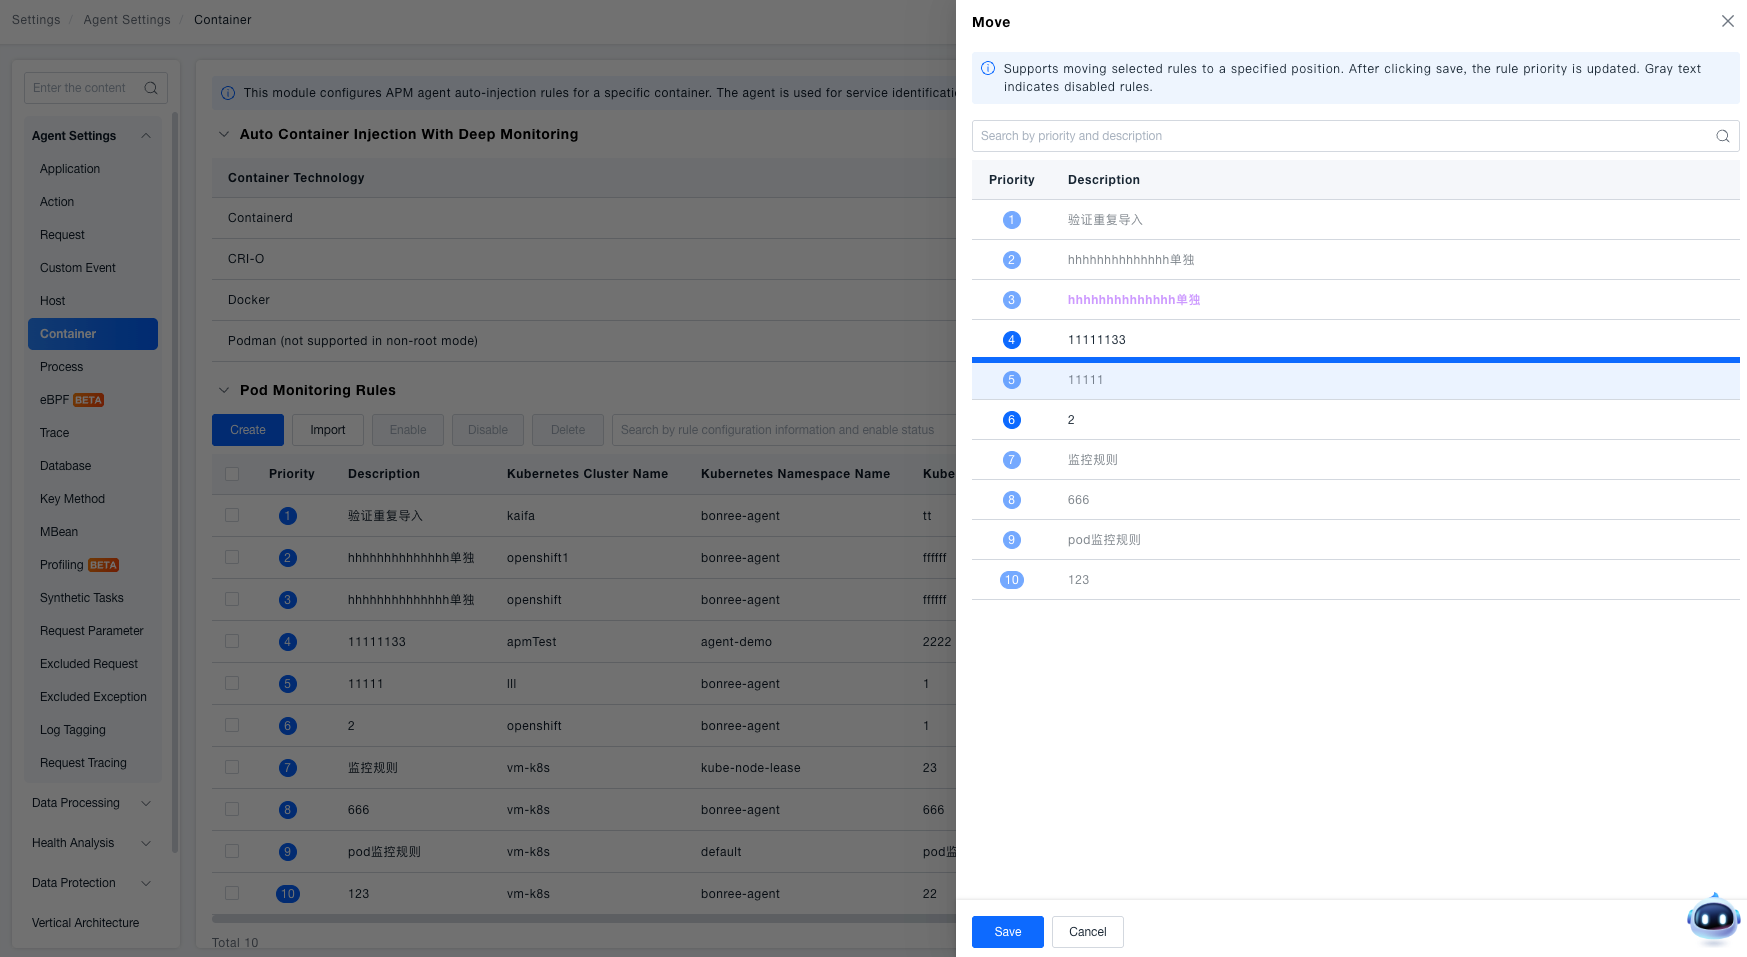Open the Synthetic Tasks sidebar item
Image resolution: width=1747 pixels, height=957 pixels.
pos(82,598)
